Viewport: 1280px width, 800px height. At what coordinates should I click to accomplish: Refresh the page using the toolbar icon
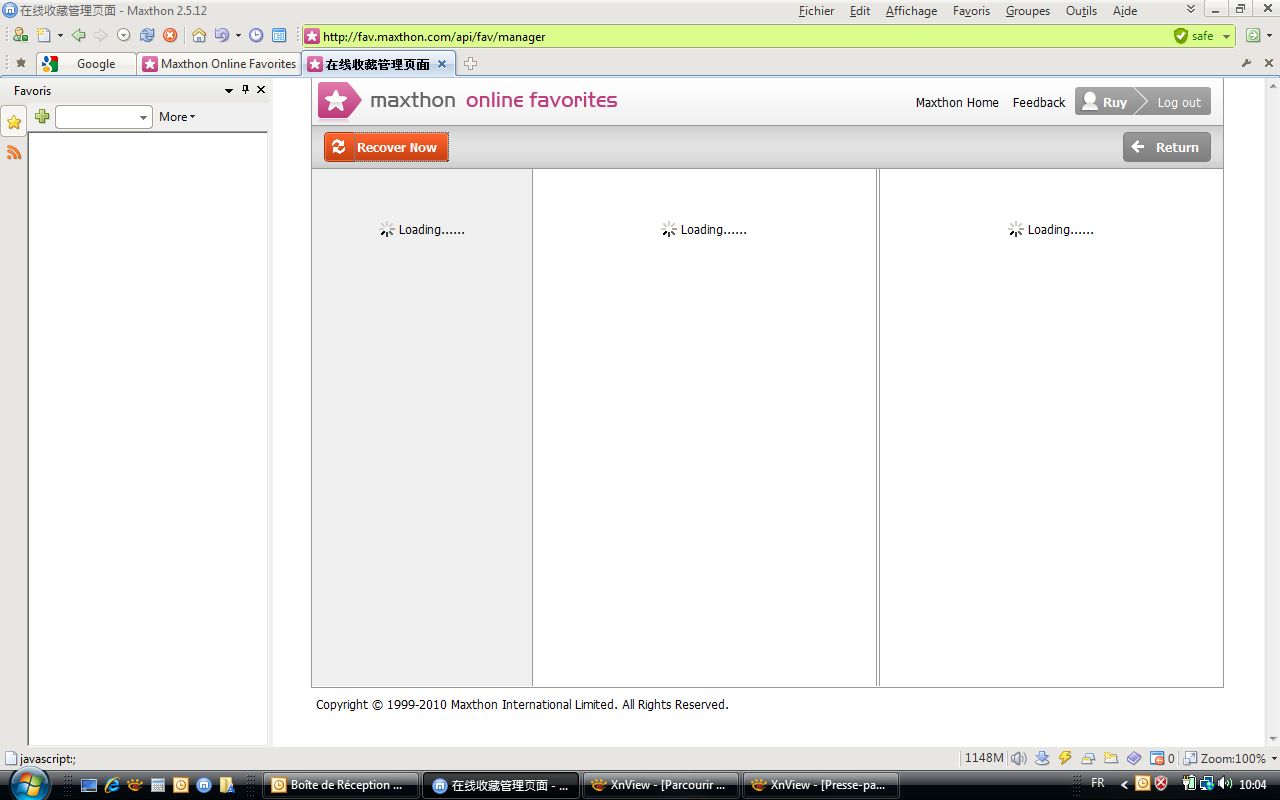[x=147, y=35]
